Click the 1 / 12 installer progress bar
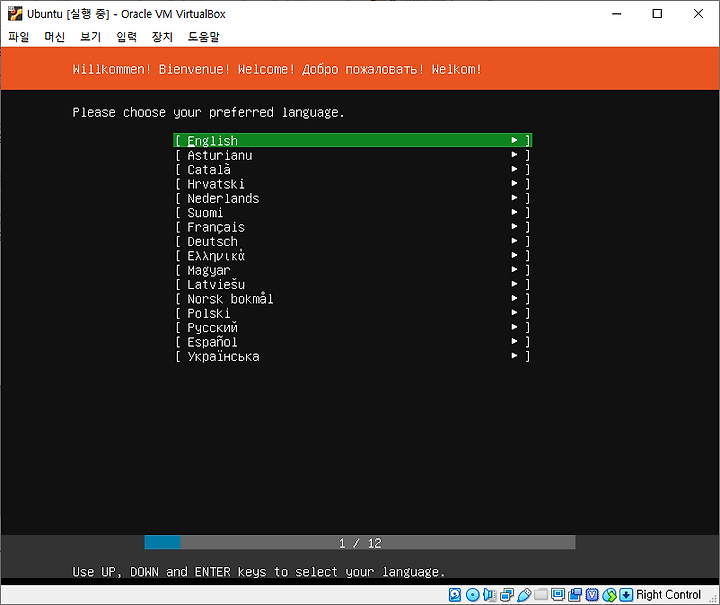Image resolution: width=720 pixels, height=605 pixels. click(360, 543)
